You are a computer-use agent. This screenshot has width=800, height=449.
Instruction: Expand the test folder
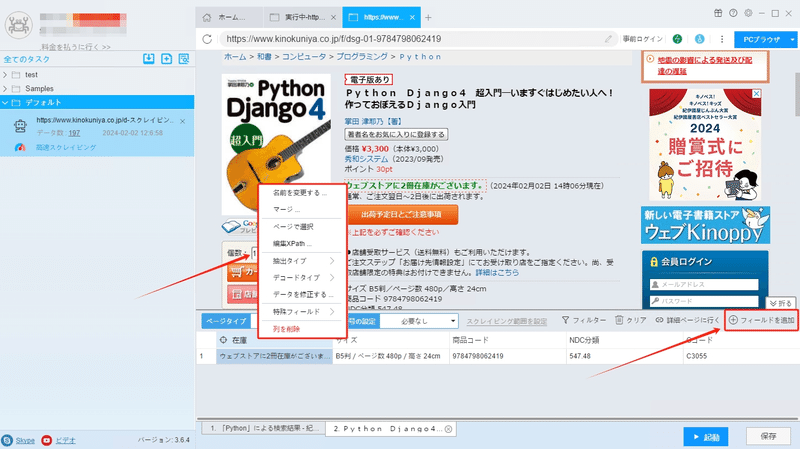[x=5, y=74]
